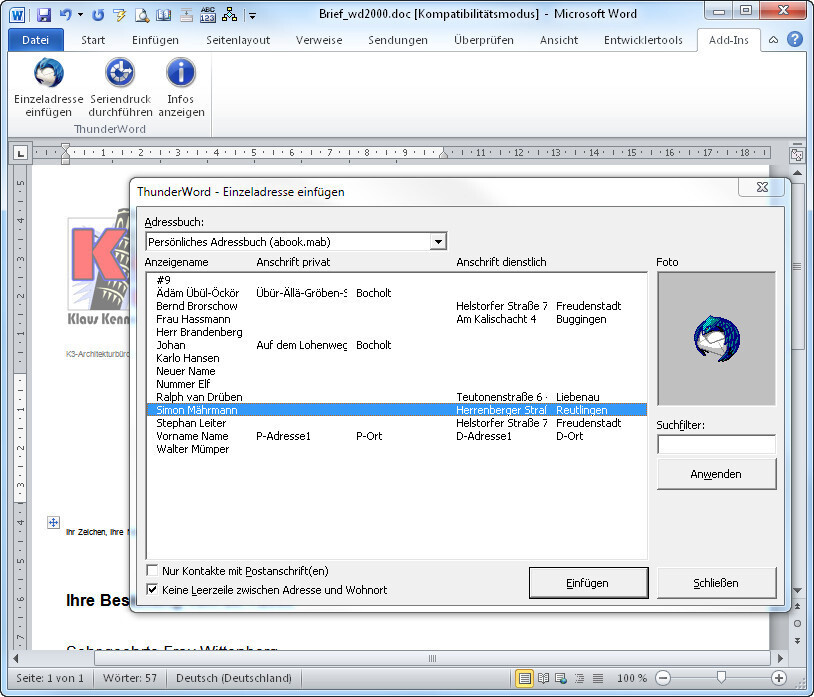Switch to print layout view icon
This screenshot has width=814, height=697.
click(x=525, y=678)
